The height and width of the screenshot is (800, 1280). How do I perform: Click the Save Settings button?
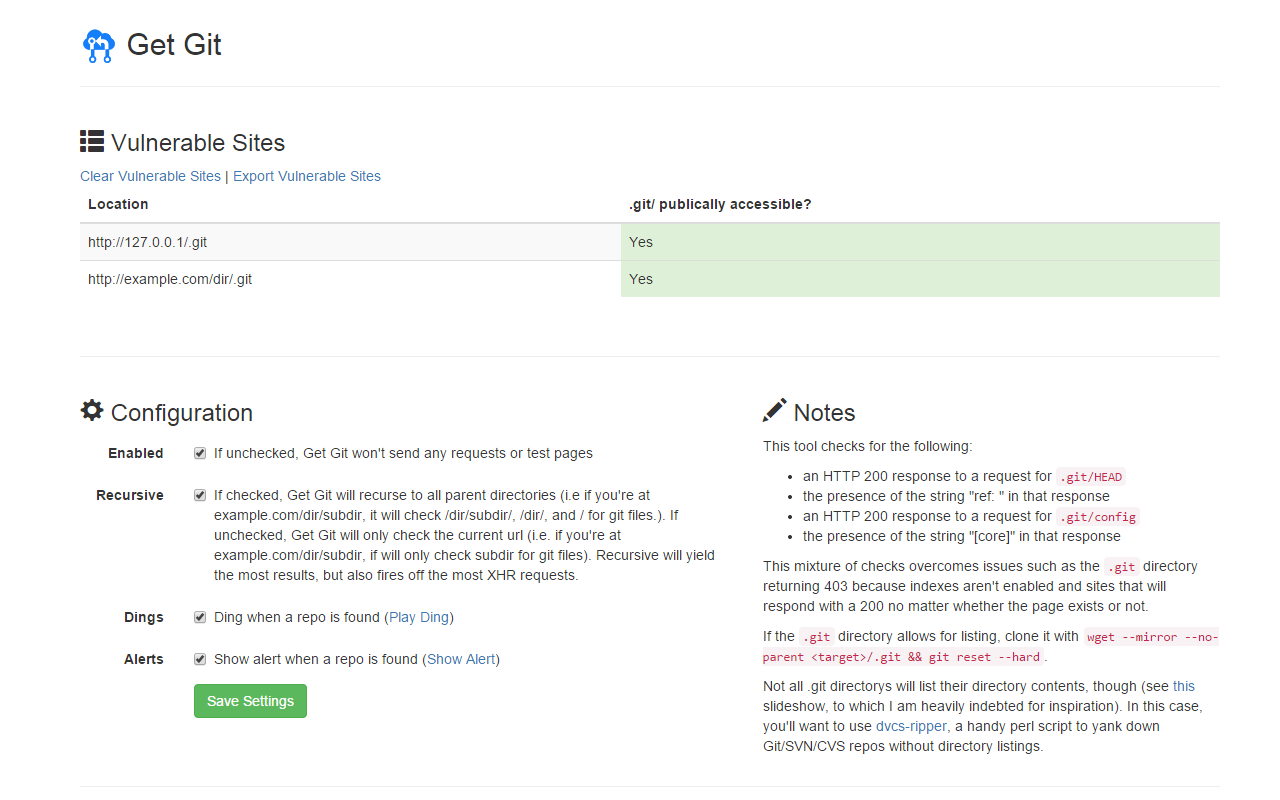pyautogui.click(x=250, y=701)
